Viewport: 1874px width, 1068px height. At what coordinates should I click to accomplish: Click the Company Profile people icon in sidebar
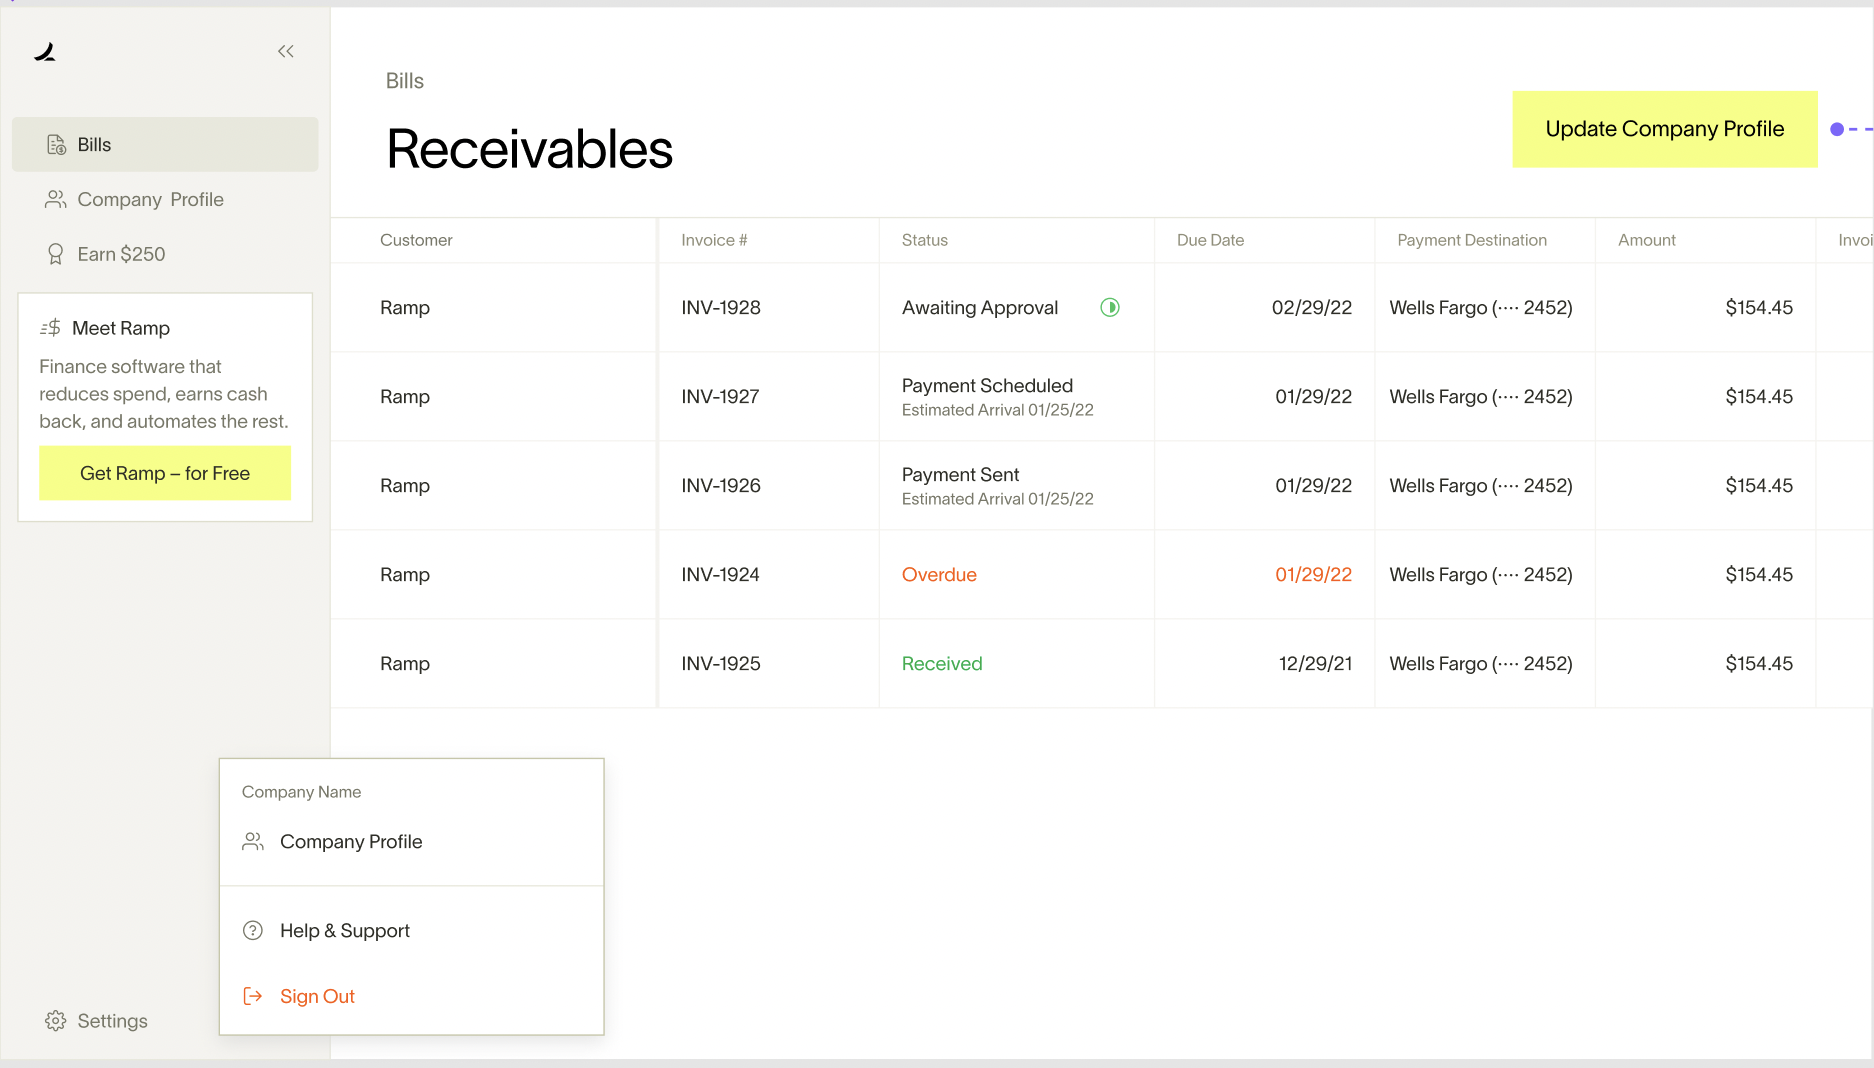pos(54,199)
